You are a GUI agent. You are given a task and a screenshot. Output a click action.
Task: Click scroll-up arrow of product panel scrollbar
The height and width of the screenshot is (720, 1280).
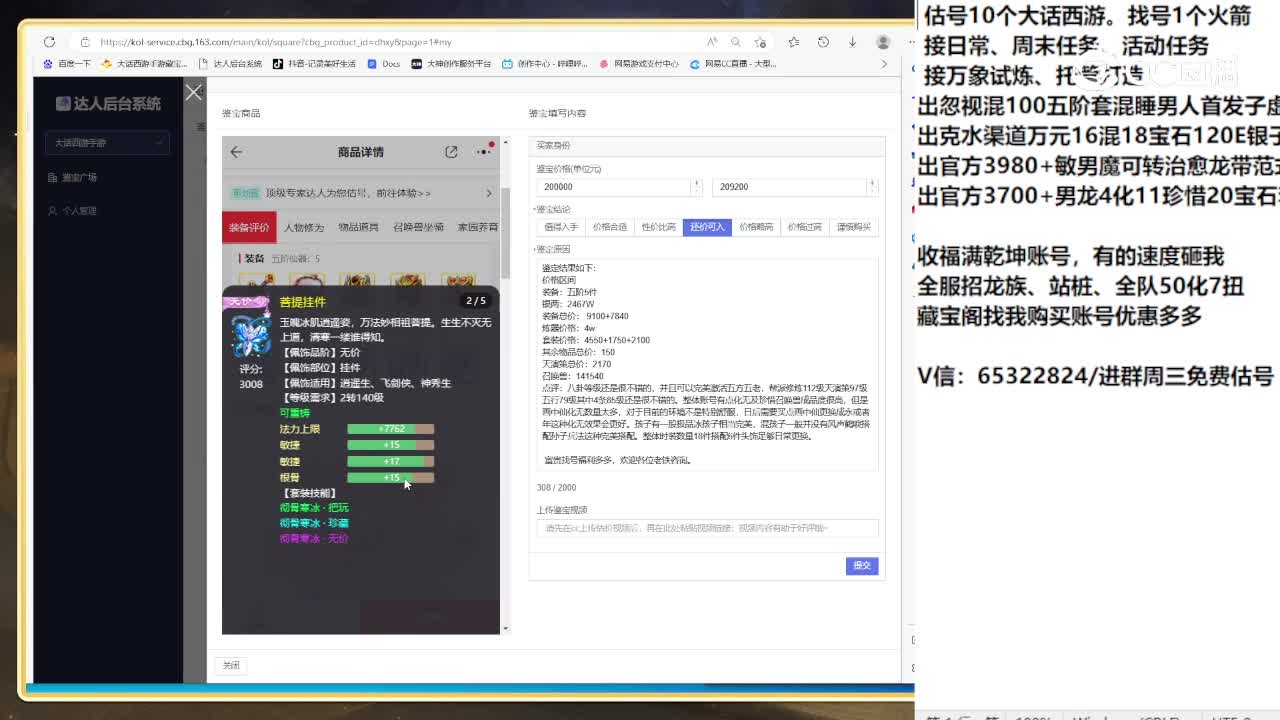pos(505,143)
